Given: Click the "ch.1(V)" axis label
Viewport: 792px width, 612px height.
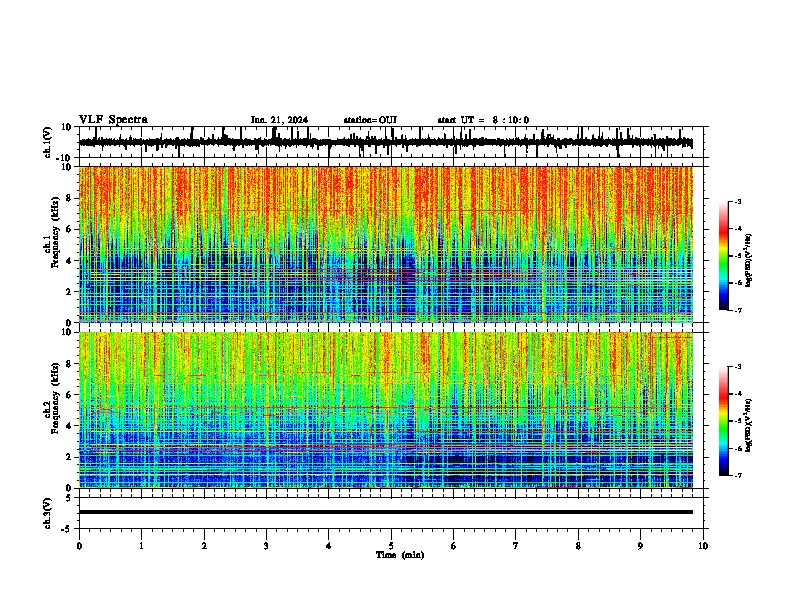Looking at the screenshot, I should click(x=48, y=142).
